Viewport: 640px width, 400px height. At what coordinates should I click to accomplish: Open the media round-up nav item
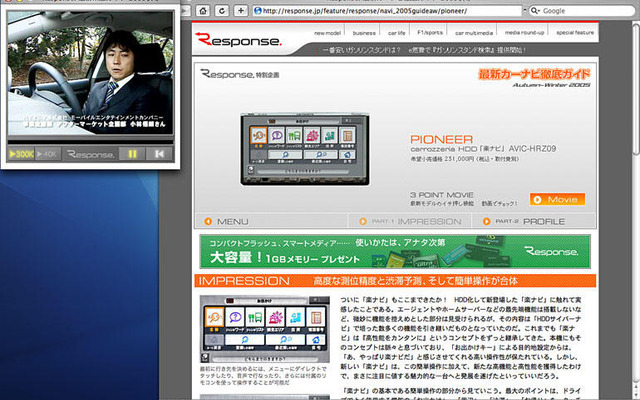[524, 32]
